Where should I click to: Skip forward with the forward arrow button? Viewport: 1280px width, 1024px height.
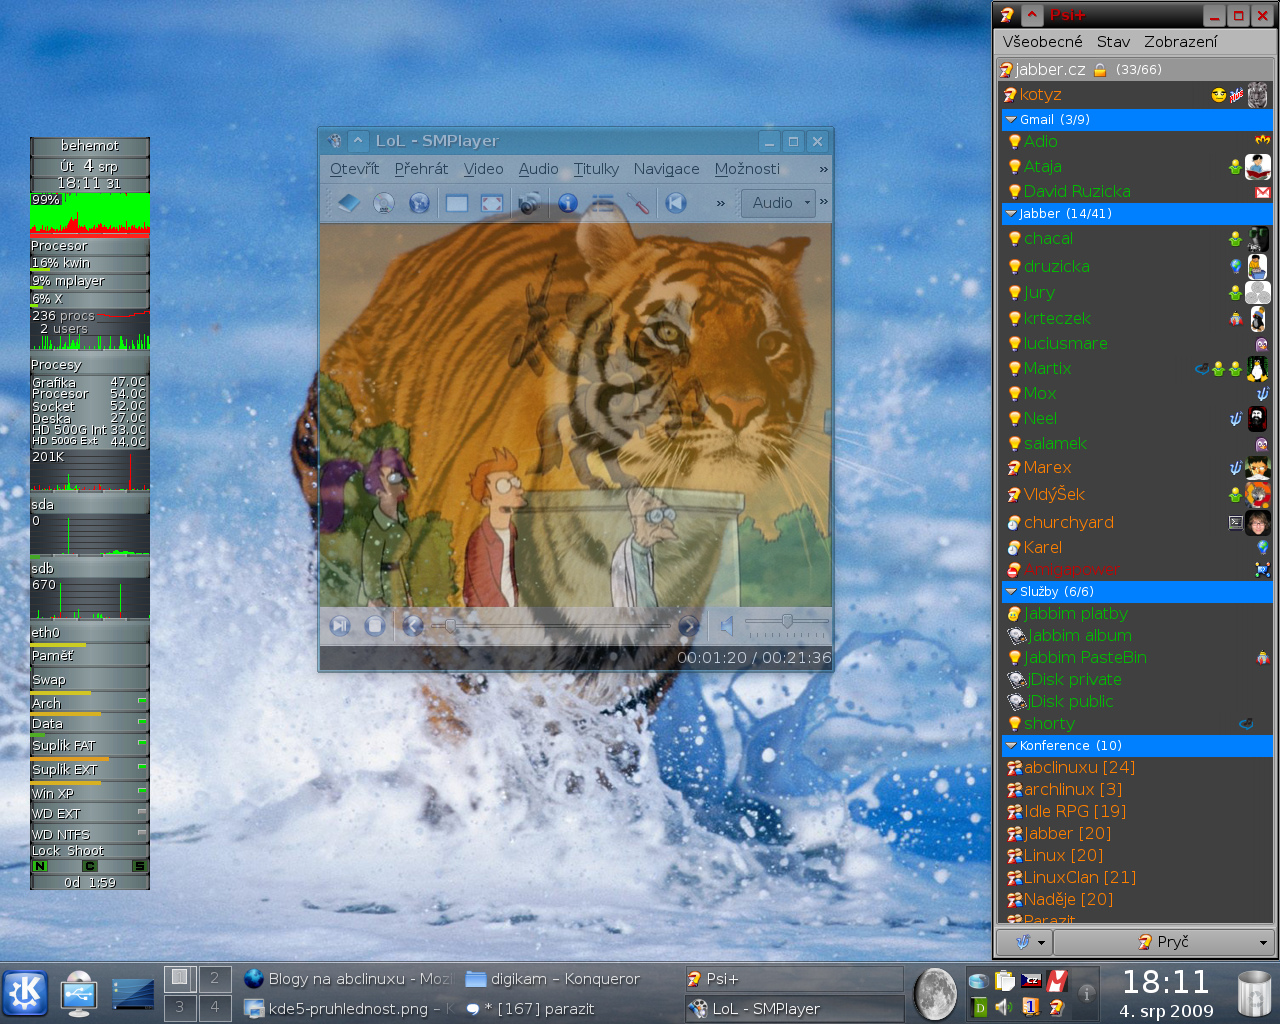click(688, 626)
